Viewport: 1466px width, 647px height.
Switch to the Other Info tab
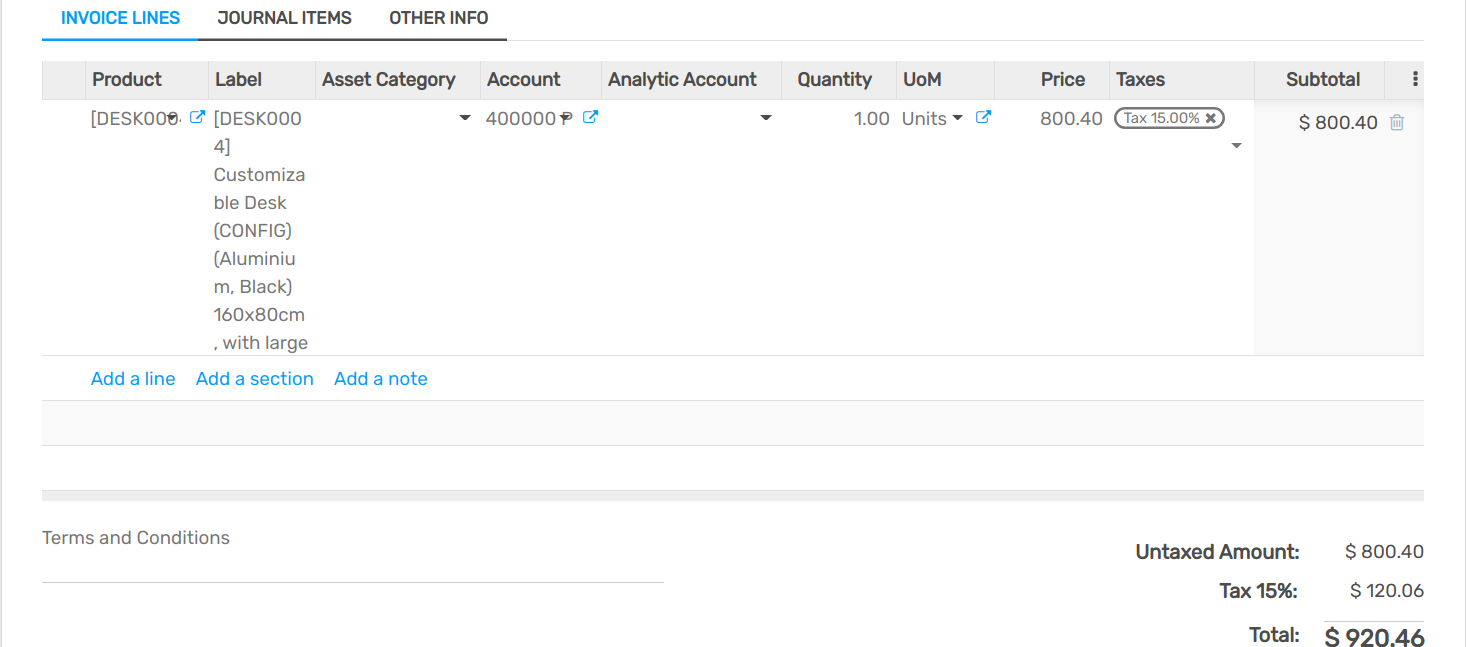click(x=438, y=18)
